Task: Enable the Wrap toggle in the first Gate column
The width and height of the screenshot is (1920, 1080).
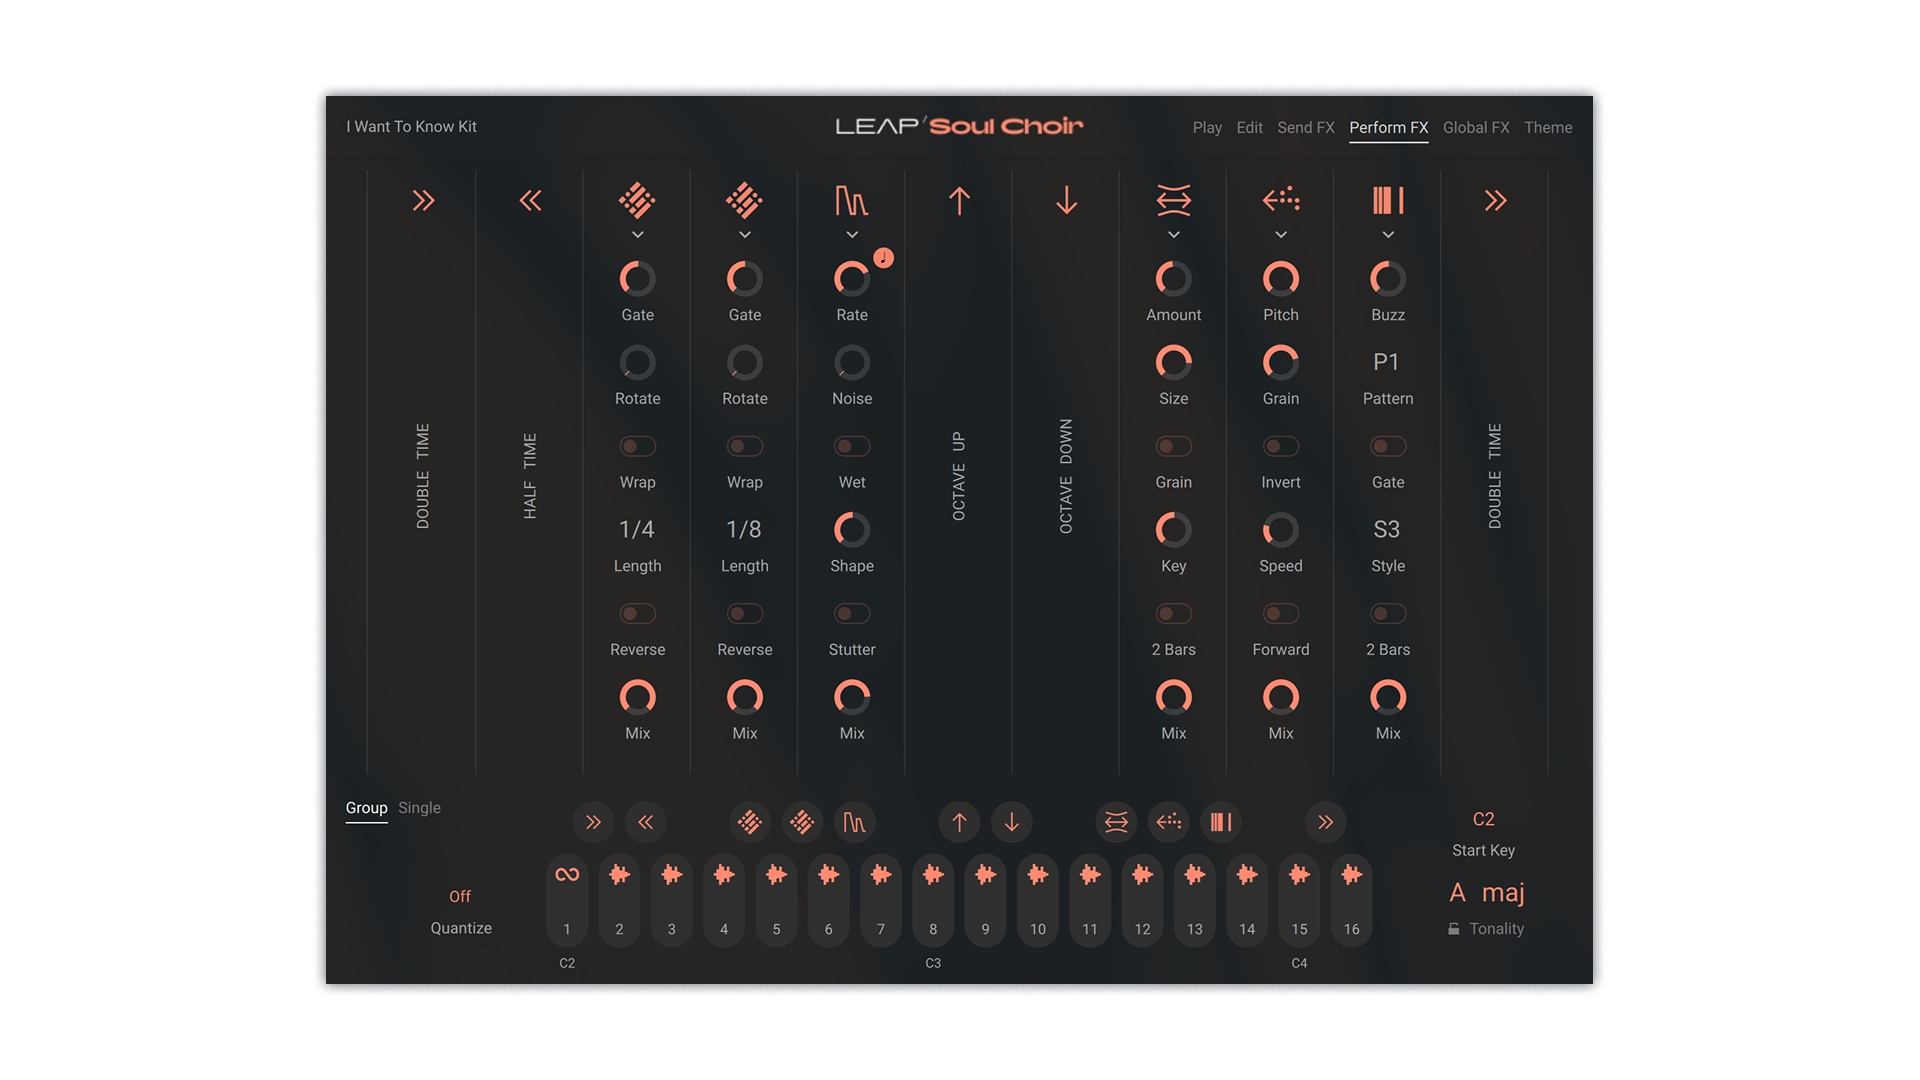Action: (x=637, y=446)
